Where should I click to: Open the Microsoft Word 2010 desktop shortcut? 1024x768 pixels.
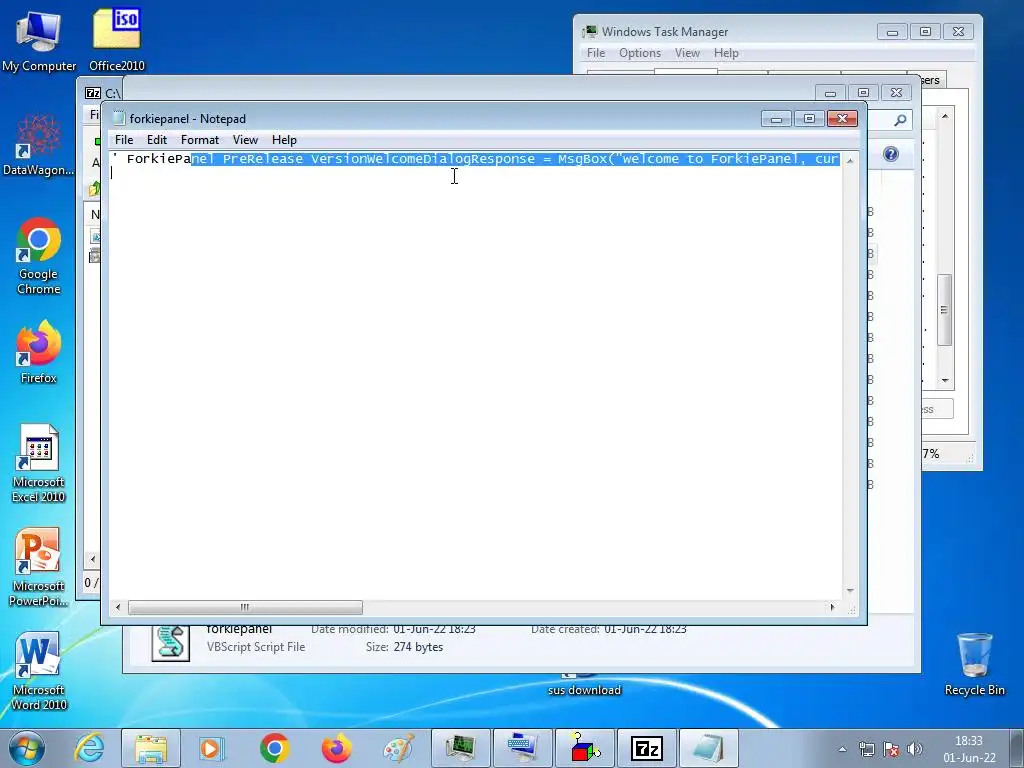[x=39, y=671]
